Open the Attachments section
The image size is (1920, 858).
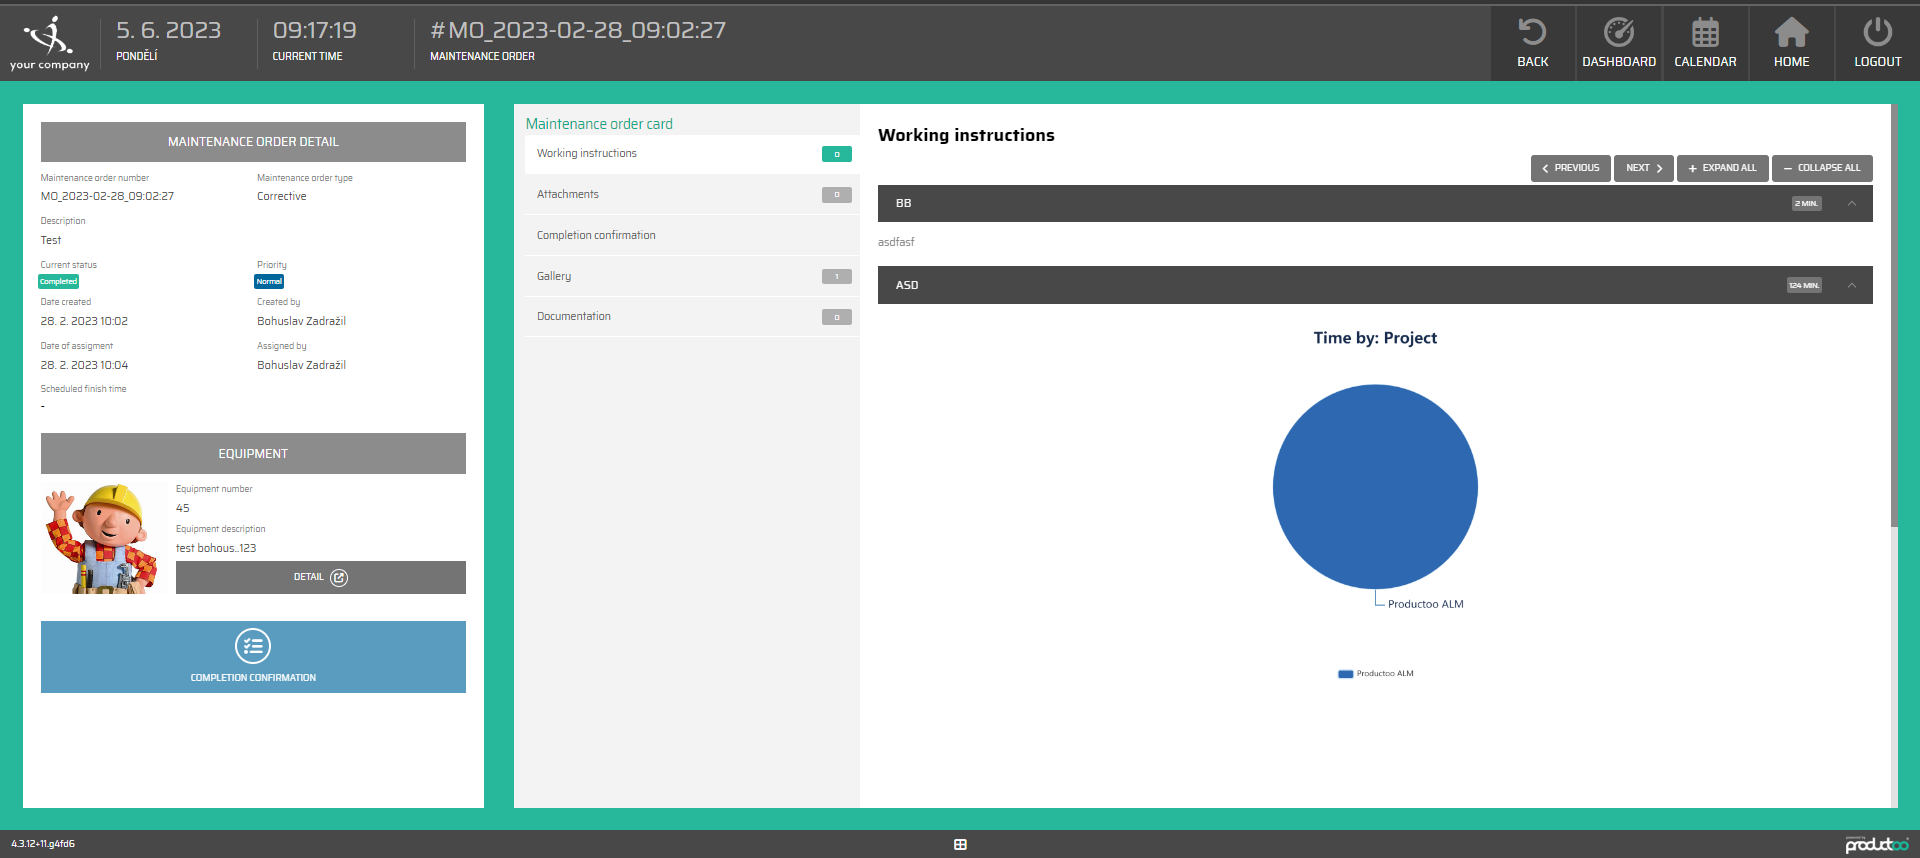pyautogui.click(x=568, y=195)
